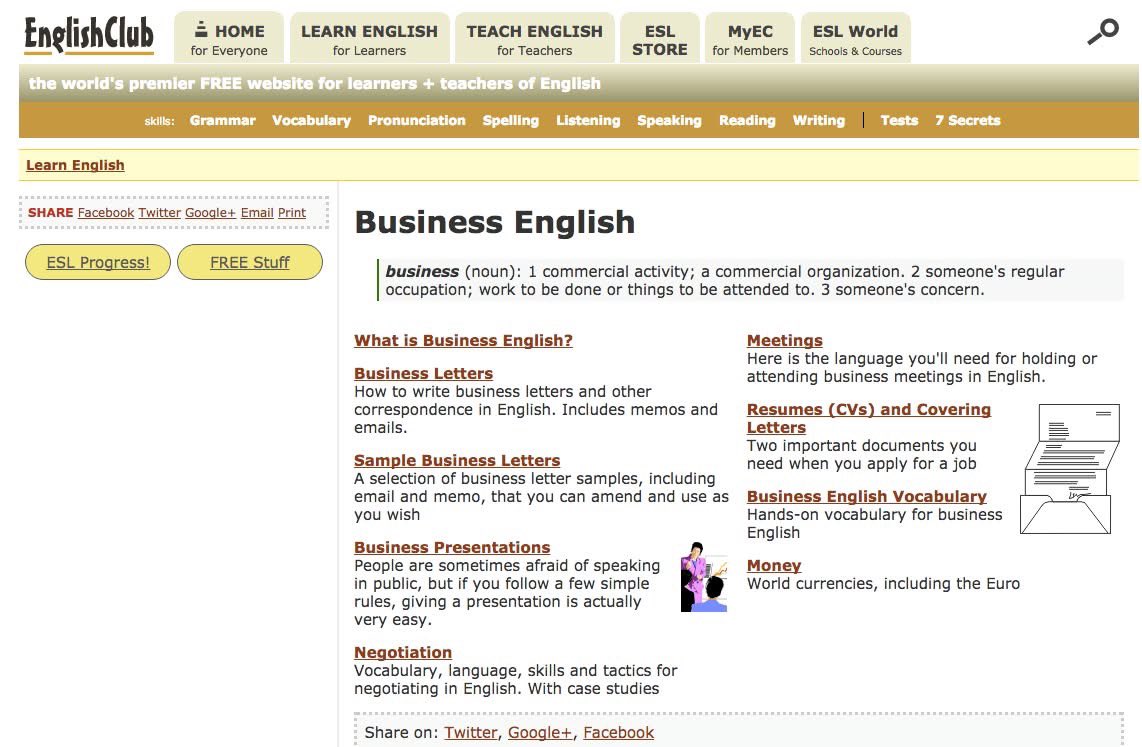Click the 'World currencies, including the Euro' text
Viewport: 1142px width, 747px height.
tap(883, 583)
